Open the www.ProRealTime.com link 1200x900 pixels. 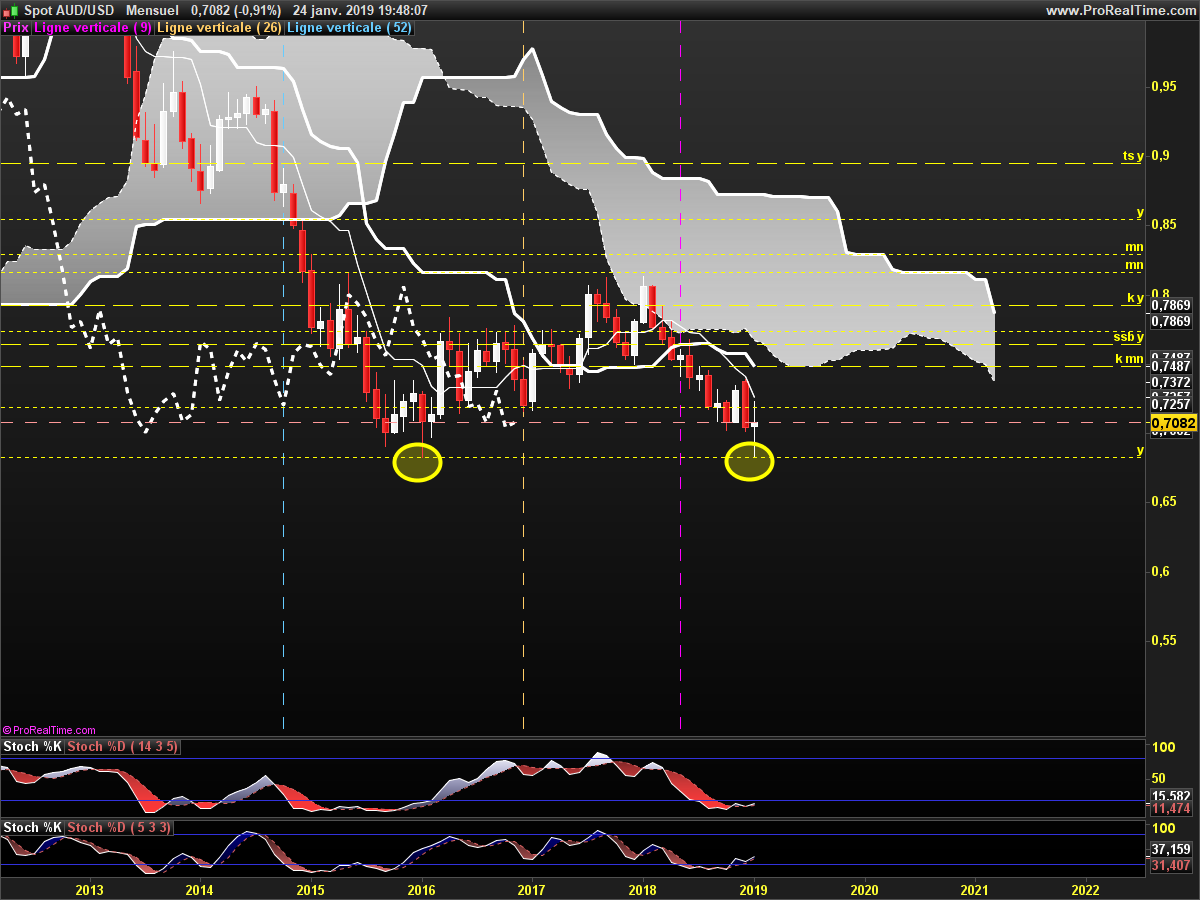click(x=1119, y=10)
